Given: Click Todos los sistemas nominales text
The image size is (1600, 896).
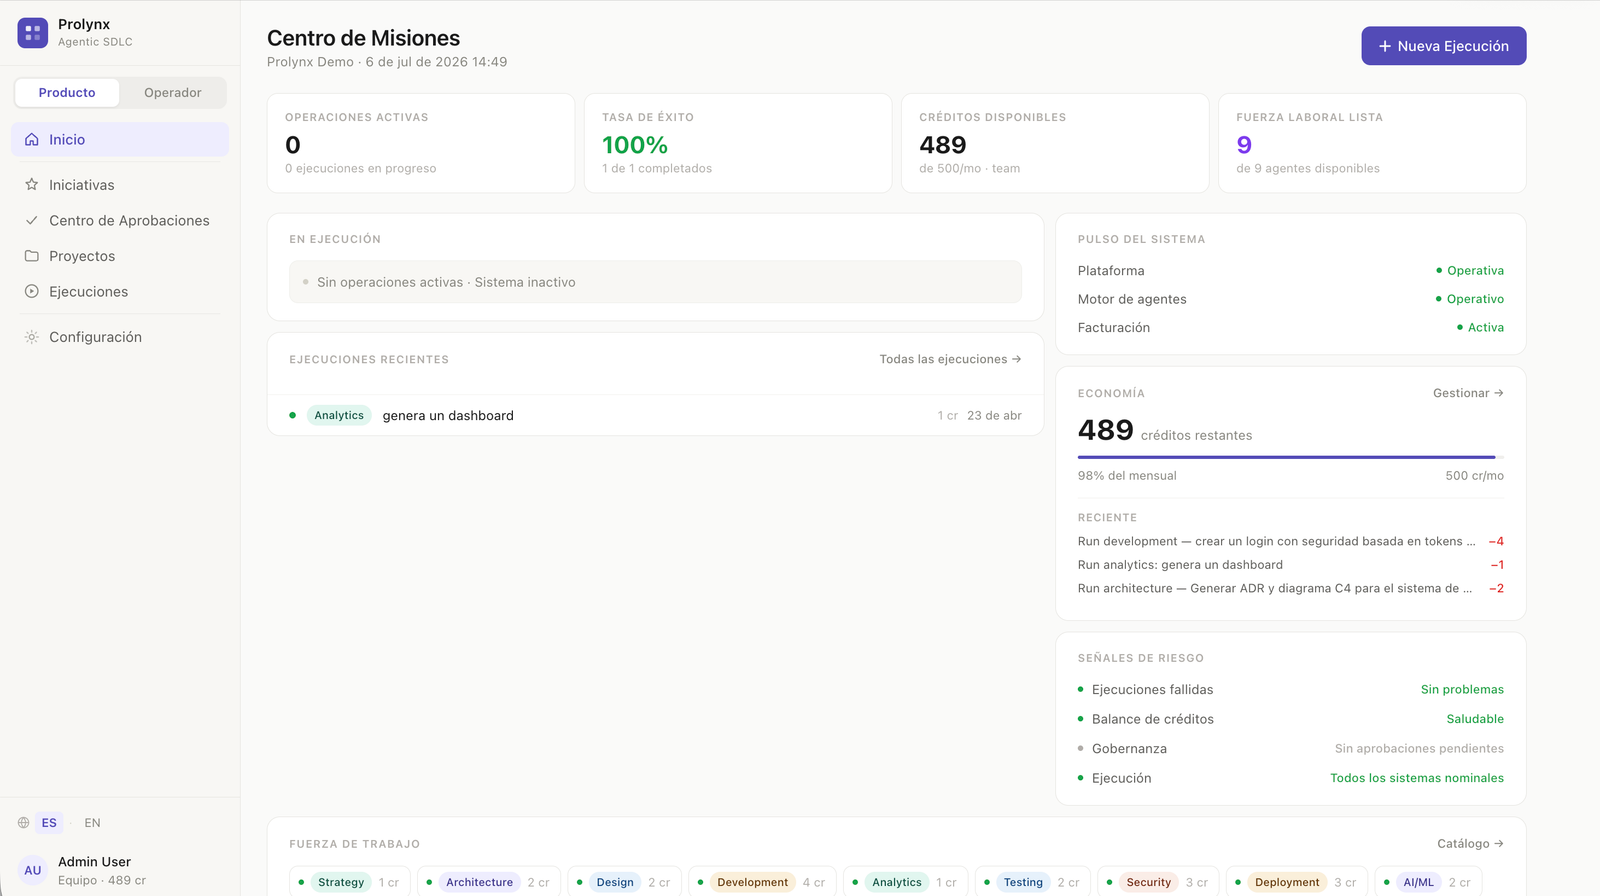Looking at the screenshot, I should pos(1416,778).
